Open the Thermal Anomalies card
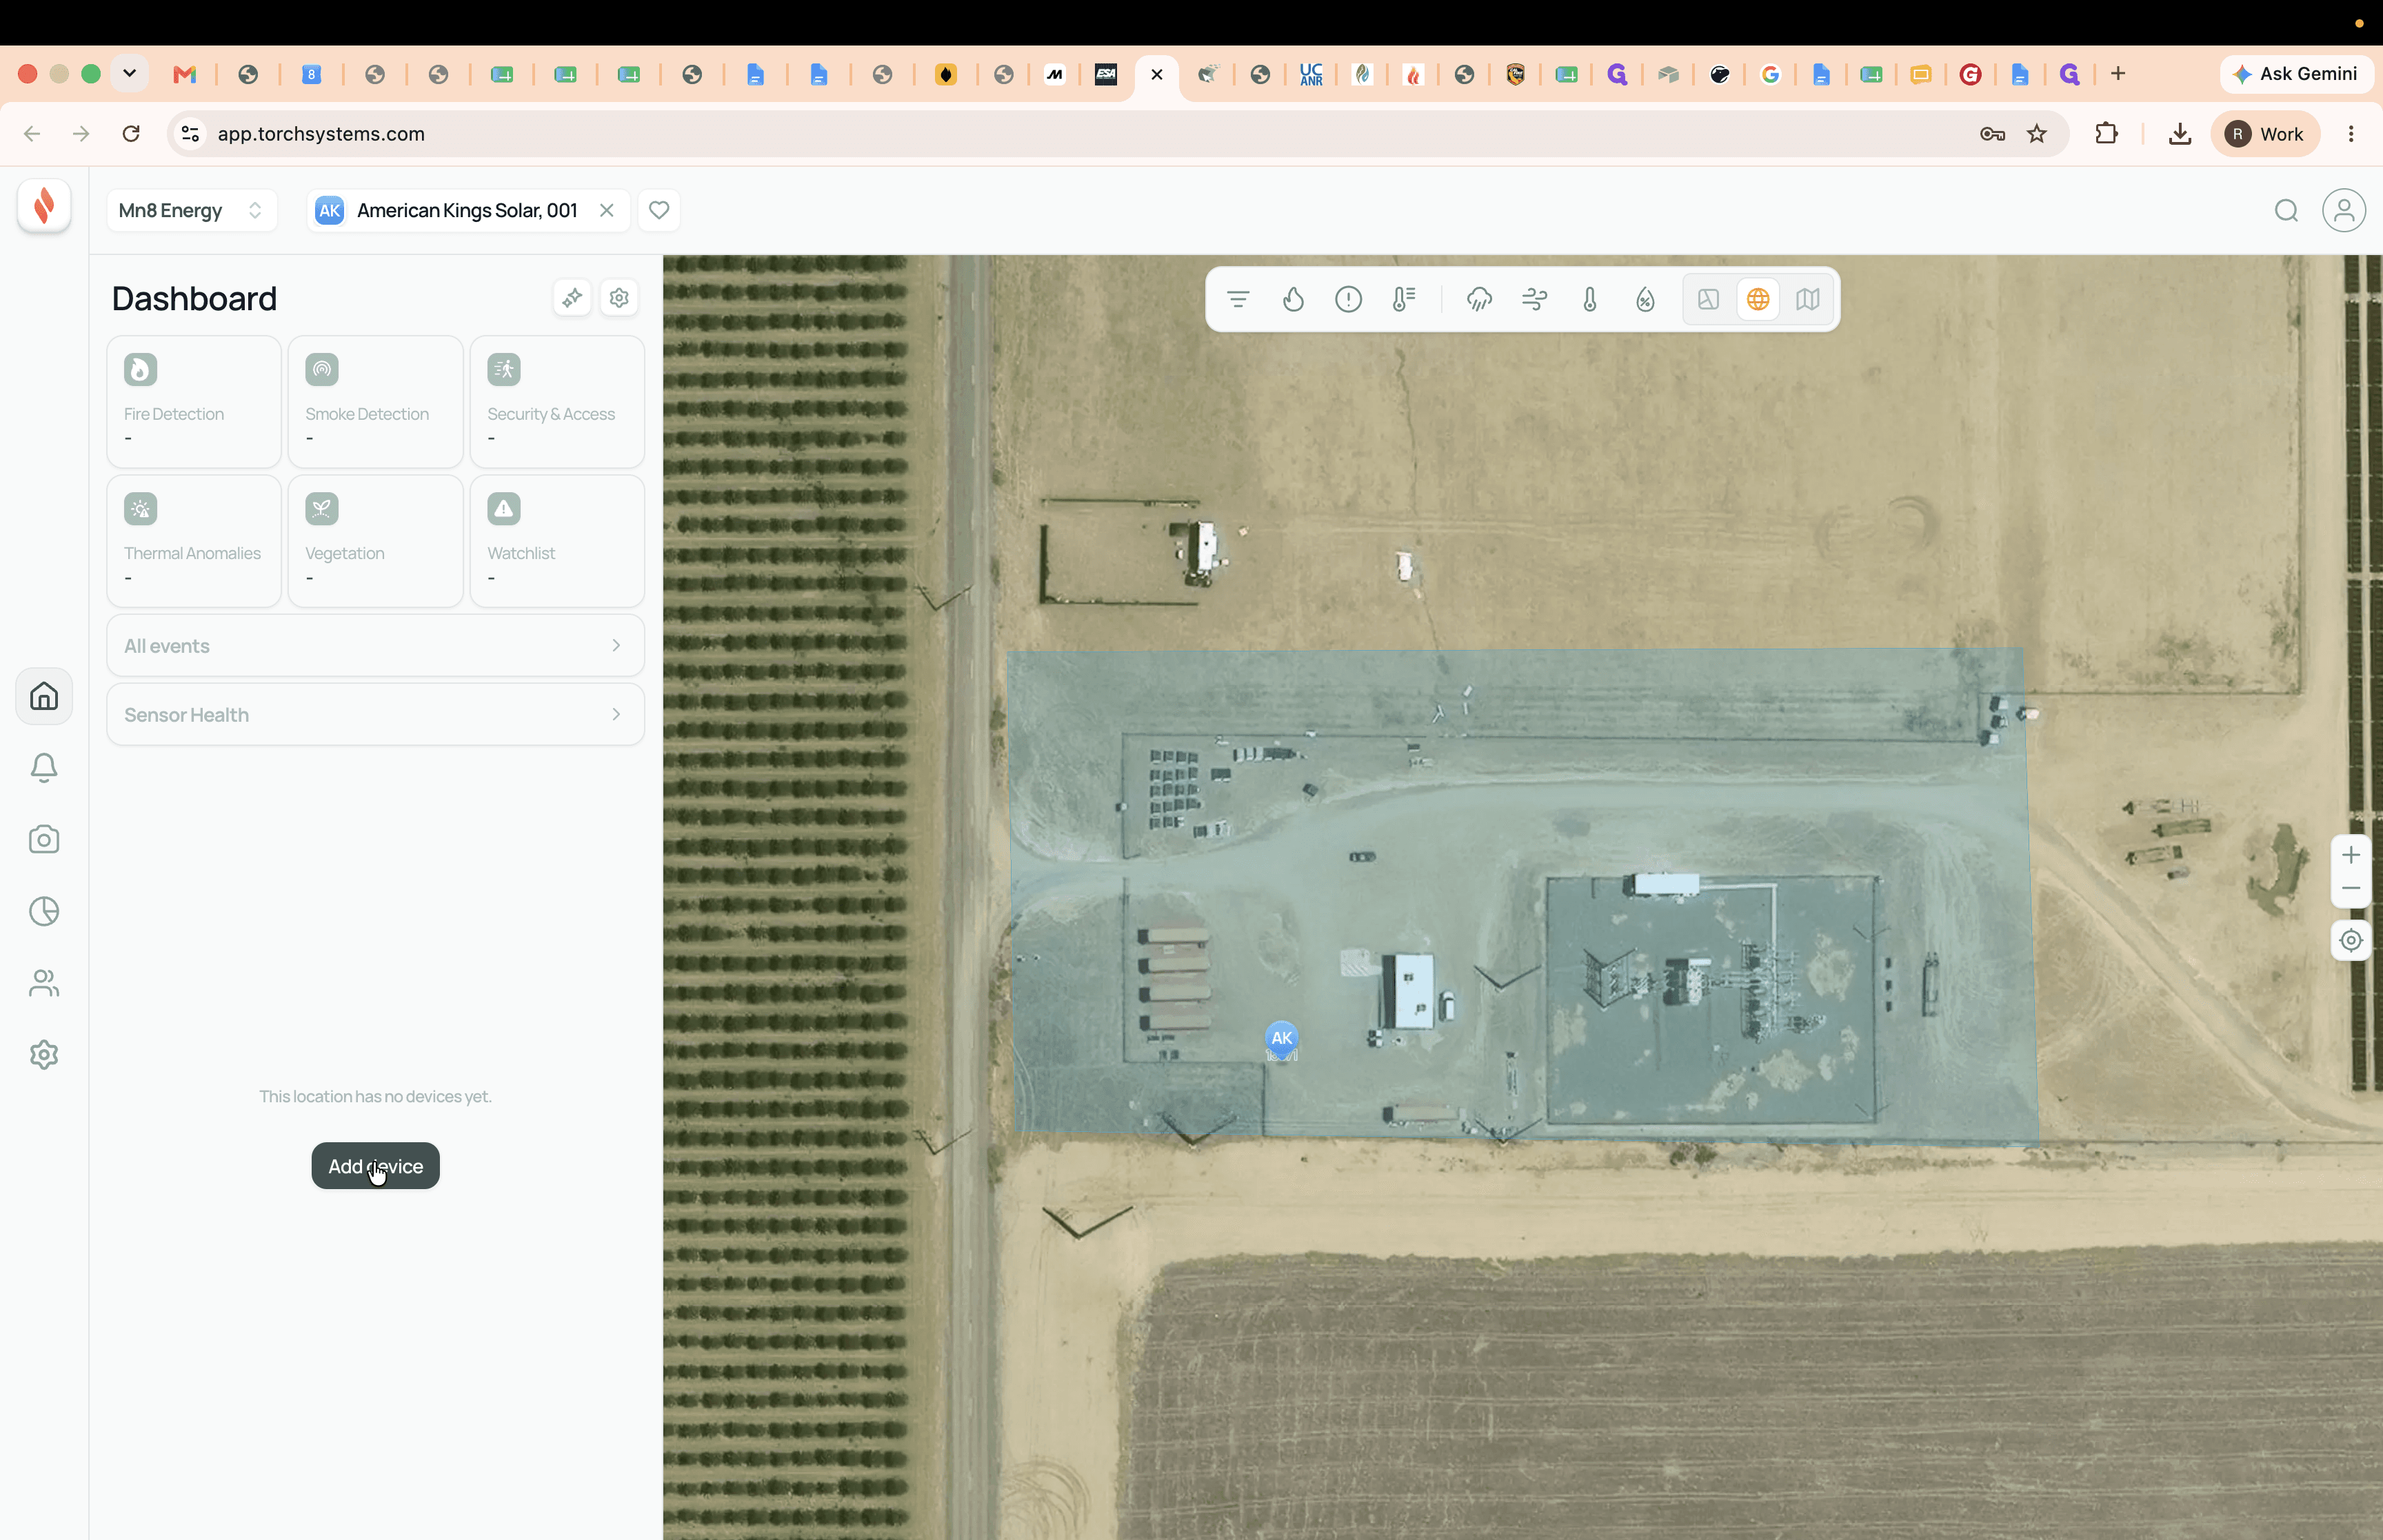The width and height of the screenshot is (2383, 1540). coord(194,541)
